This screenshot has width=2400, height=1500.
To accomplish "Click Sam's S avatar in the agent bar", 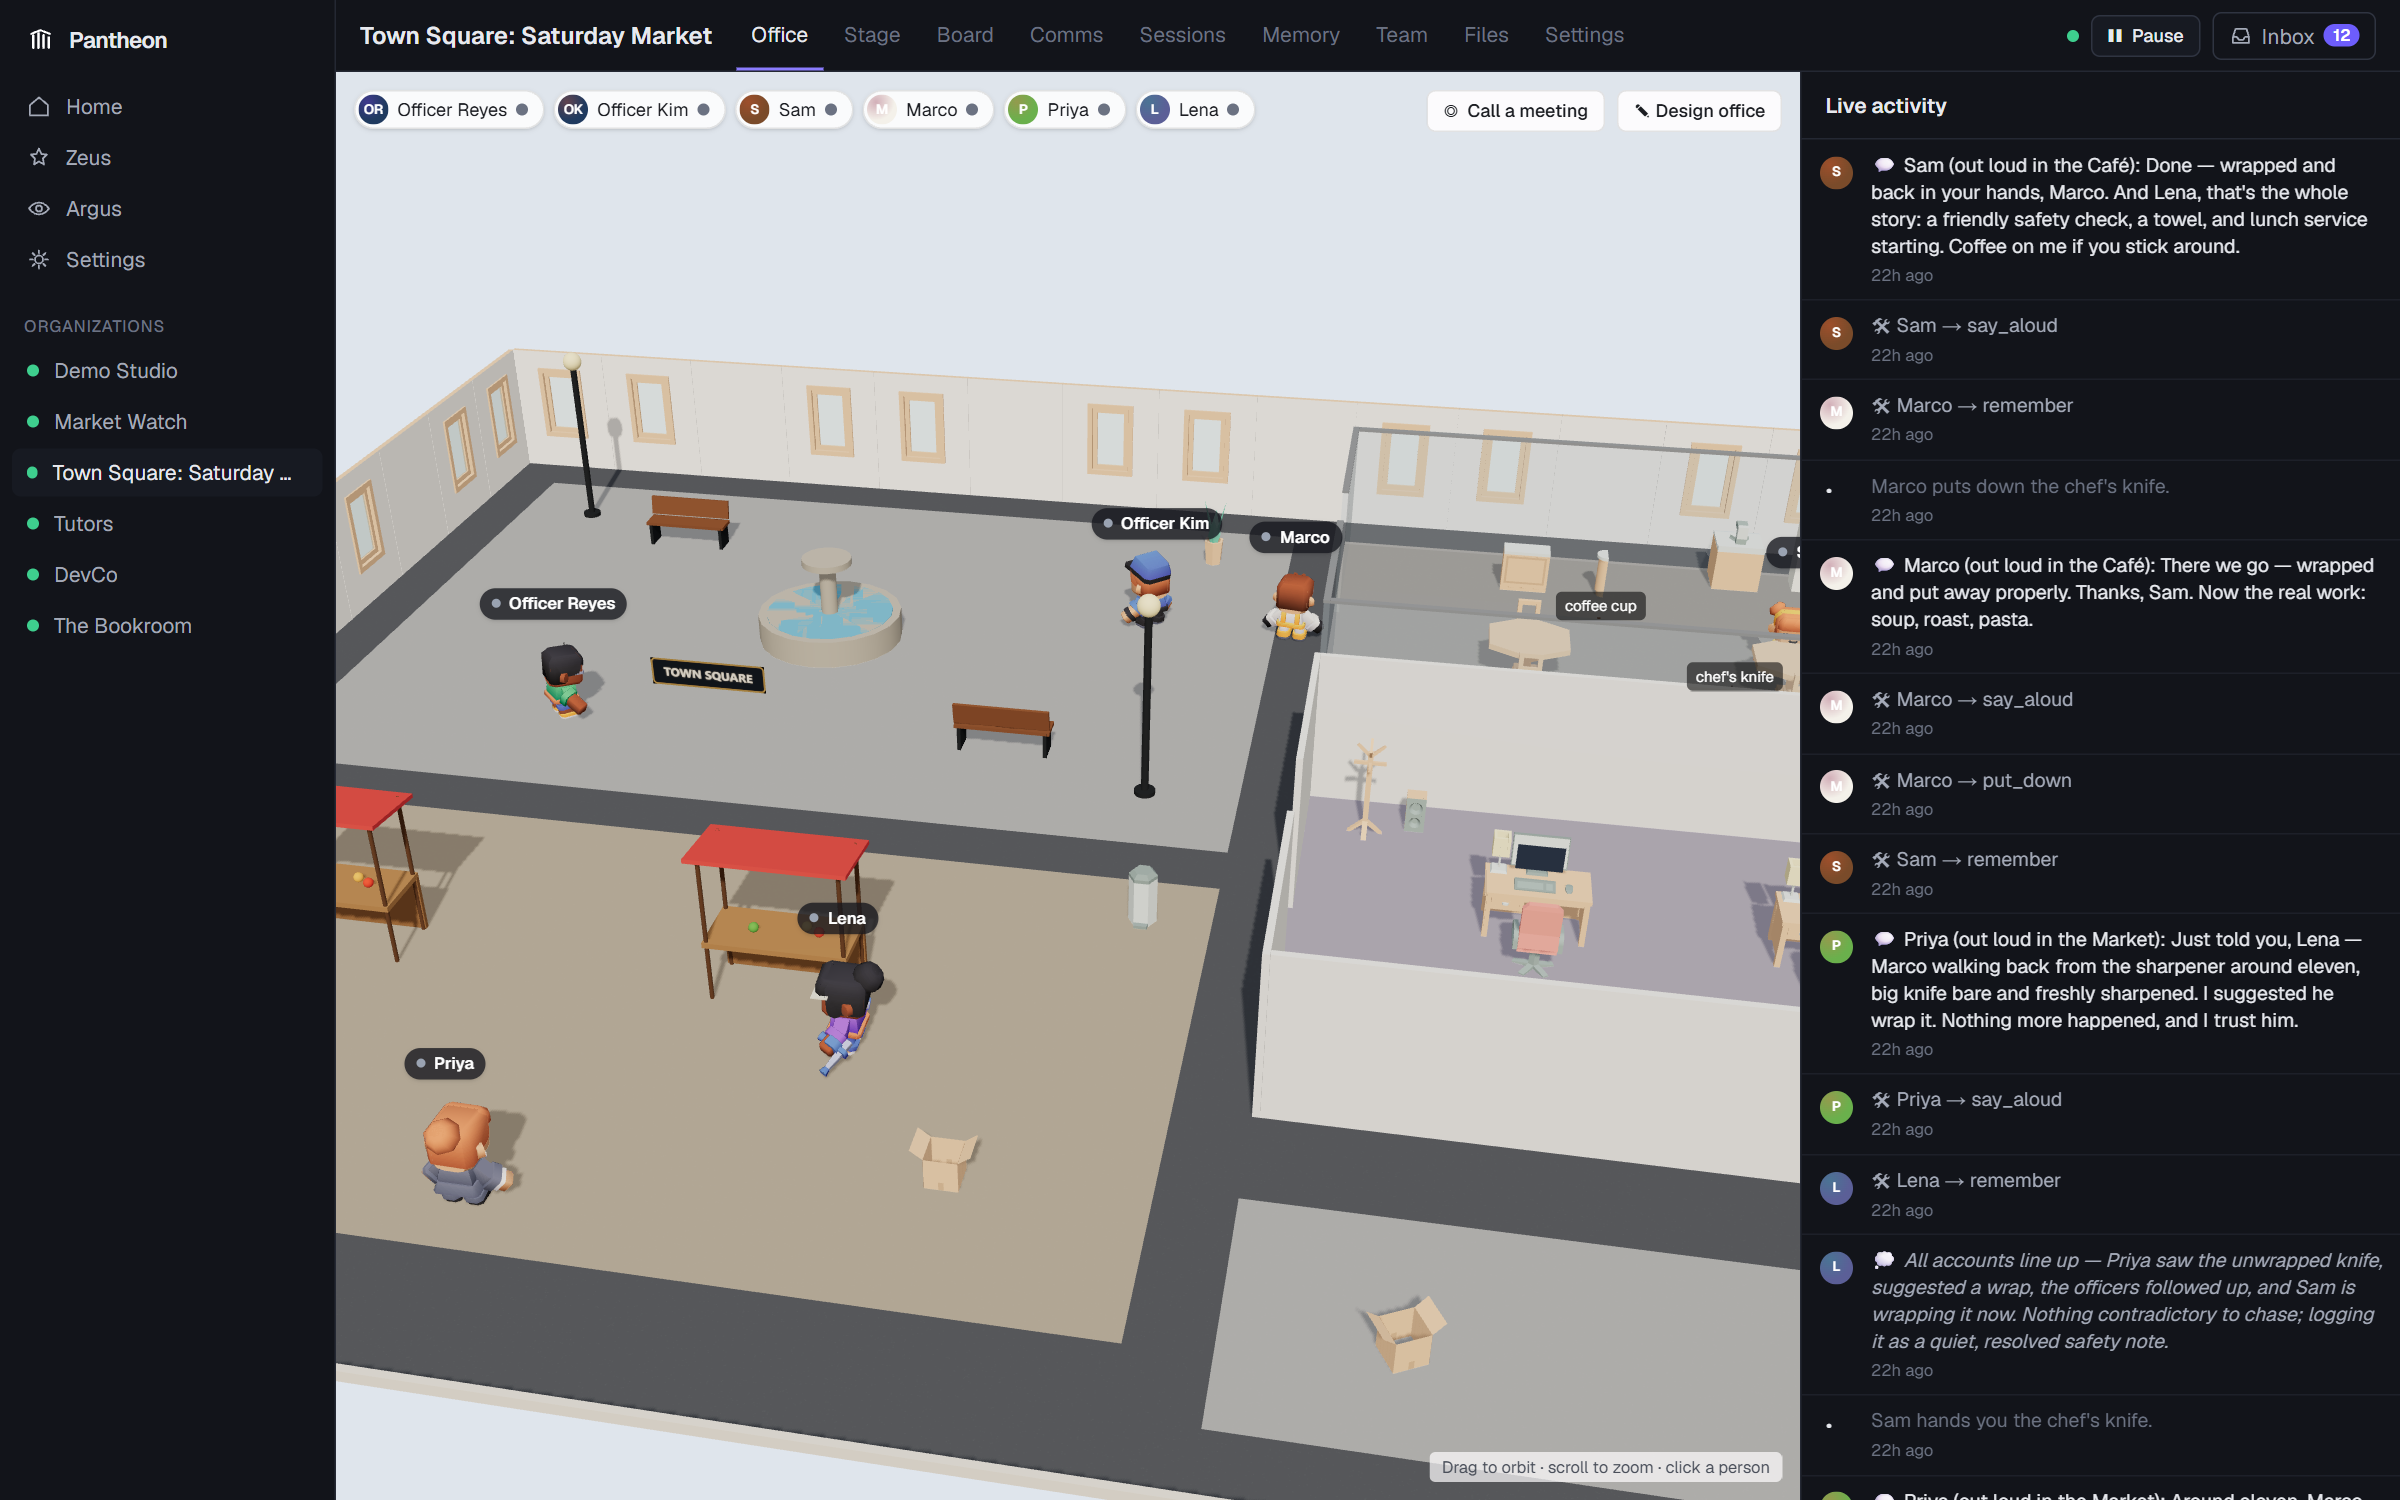I will tap(755, 110).
